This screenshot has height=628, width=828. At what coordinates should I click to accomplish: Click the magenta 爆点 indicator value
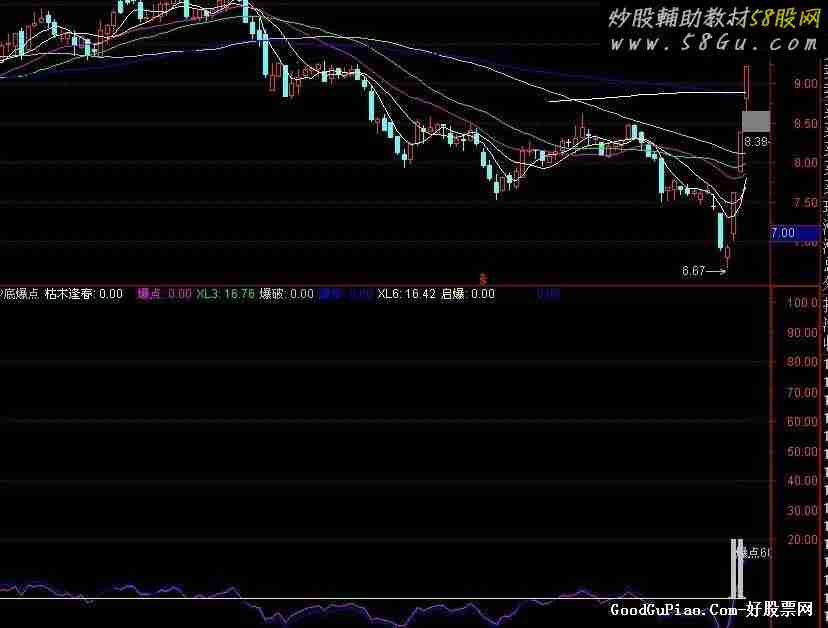(x=164, y=294)
